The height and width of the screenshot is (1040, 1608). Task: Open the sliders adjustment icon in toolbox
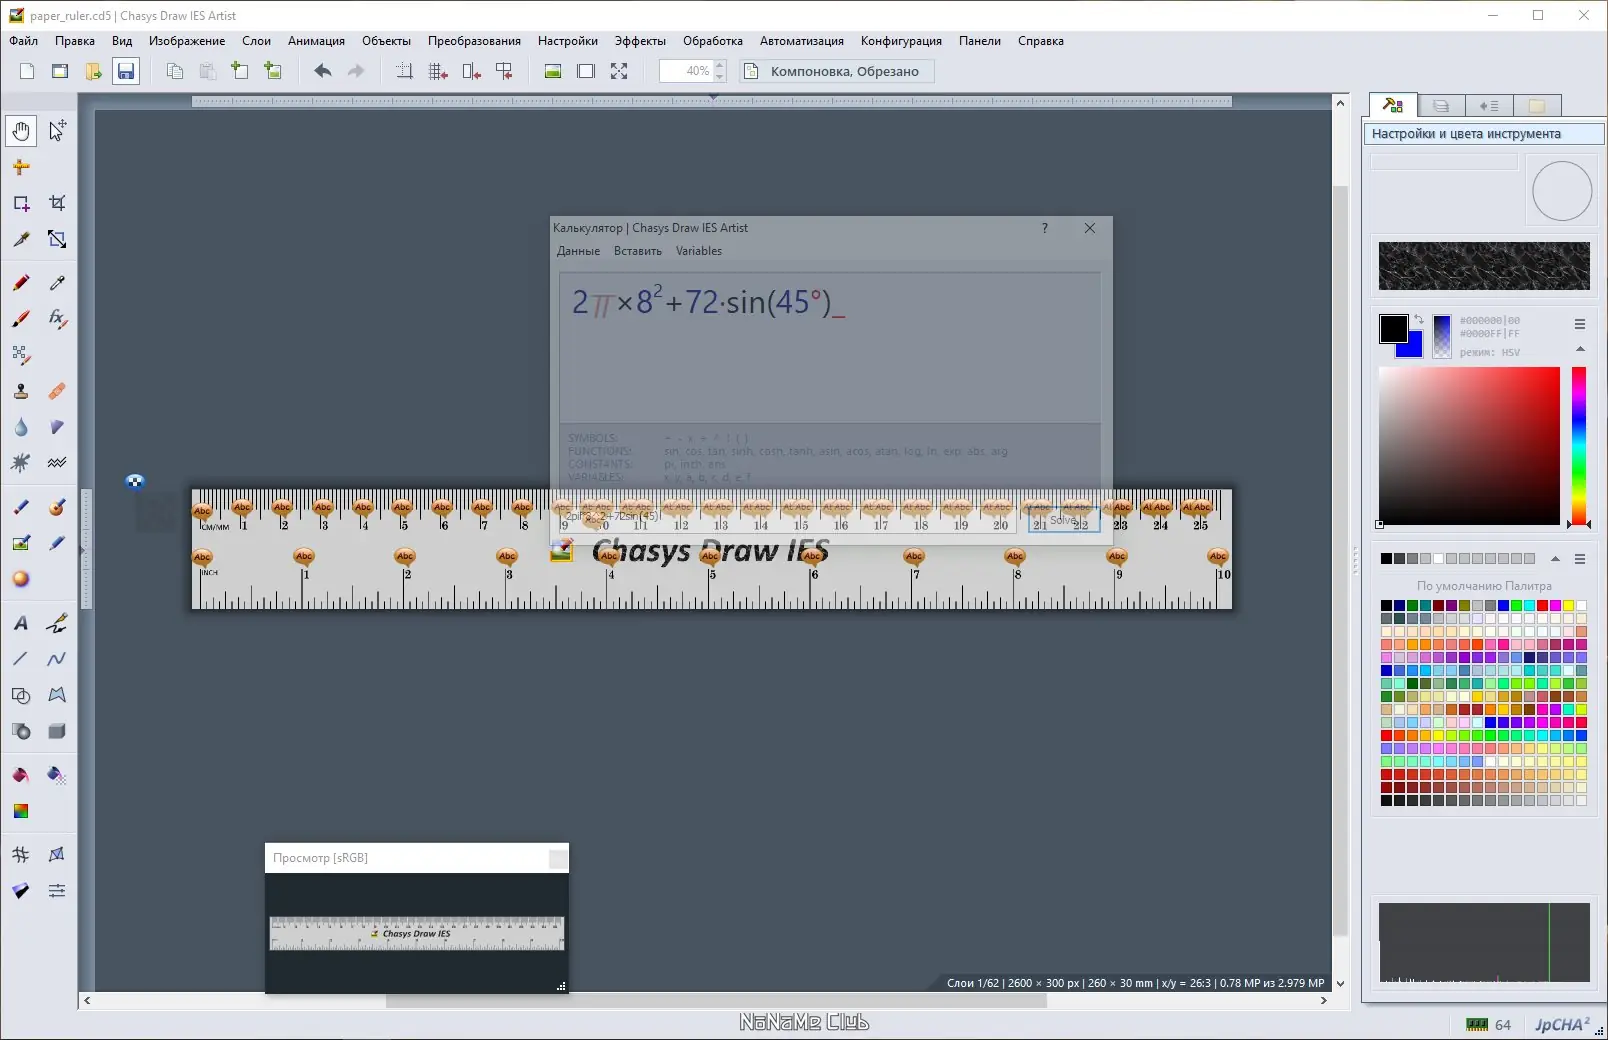[57, 891]
